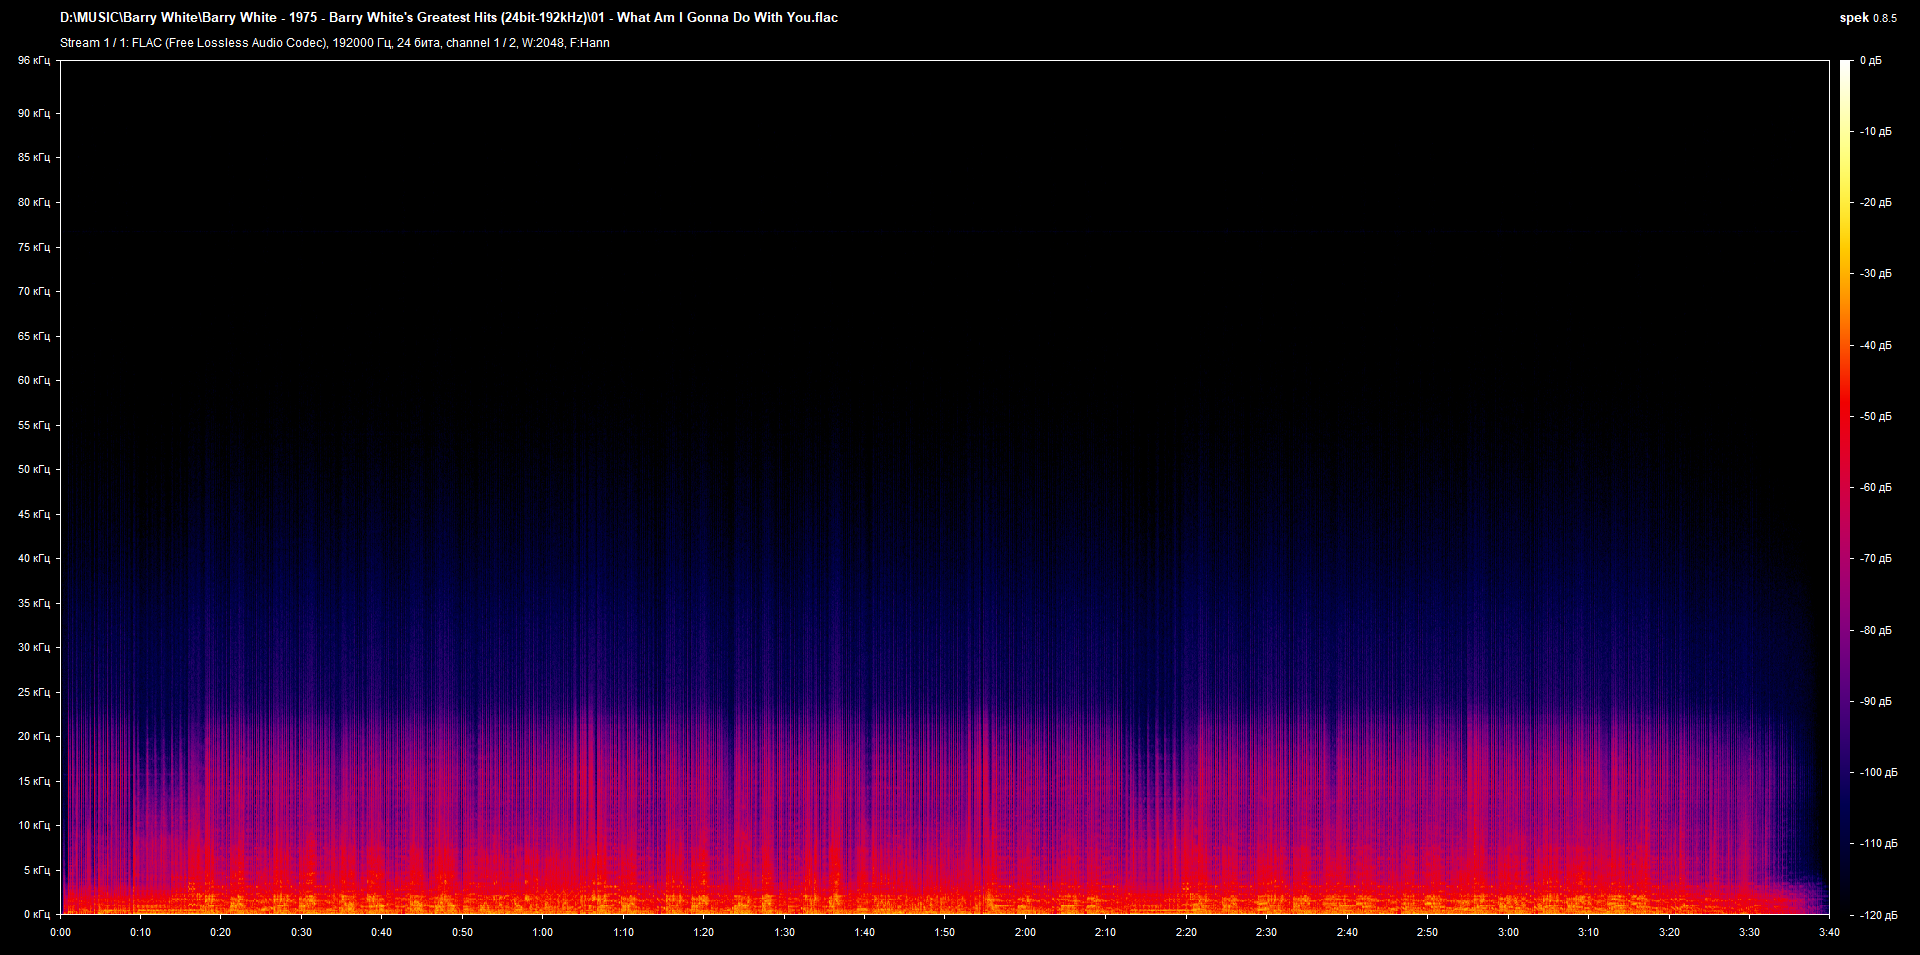The height and width of the screenshot is (955, 1920).
Task: Click the -120 дБ level scale label
Action: click(1878, 915)
